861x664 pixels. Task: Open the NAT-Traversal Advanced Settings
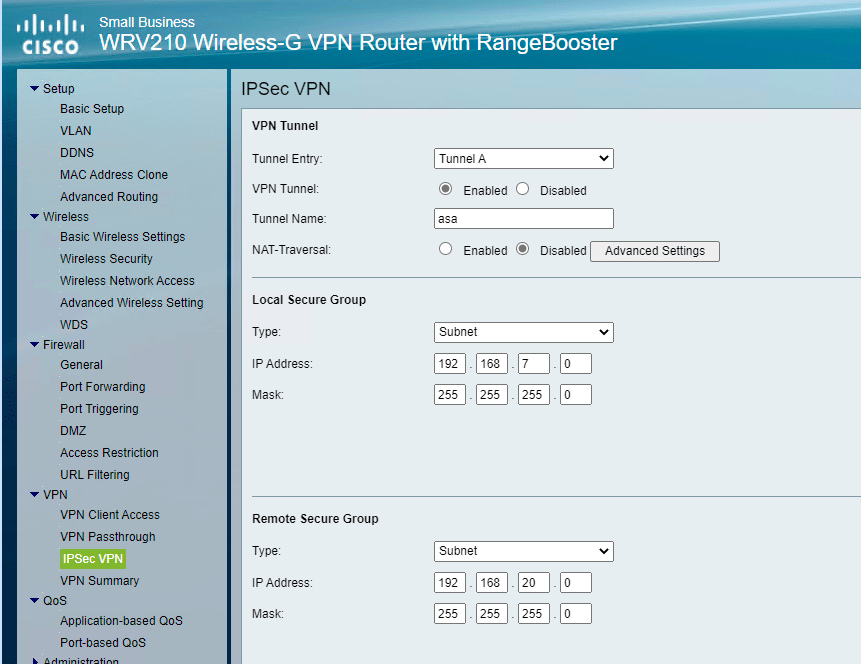click(654, 251)
